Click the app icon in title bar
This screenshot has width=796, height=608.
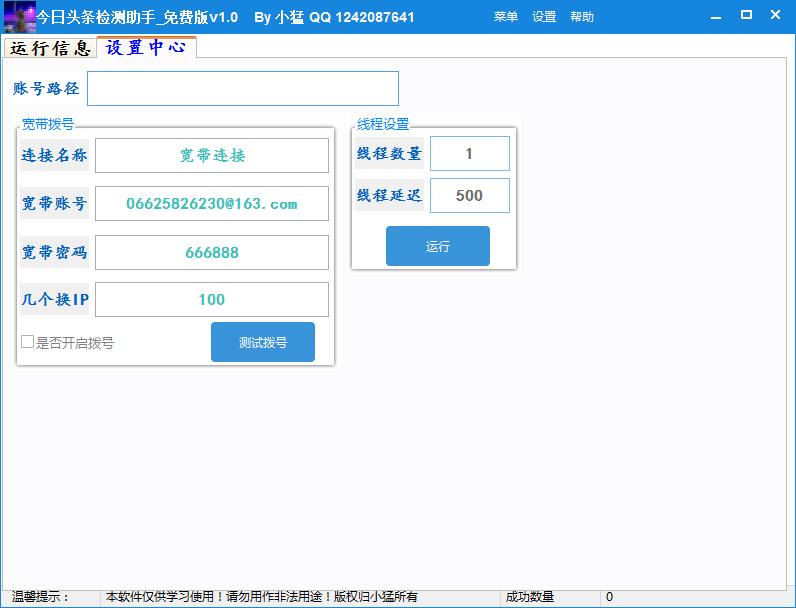(19, 16)
